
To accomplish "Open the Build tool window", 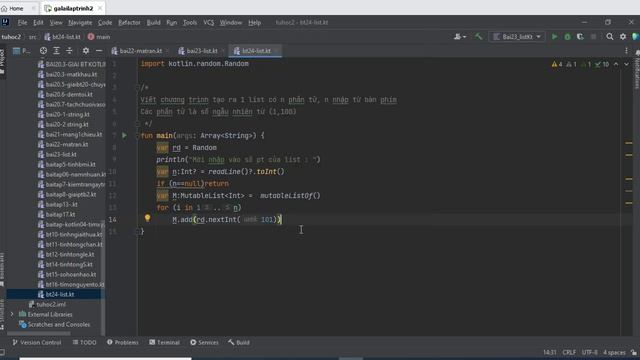I will pos(239,342).
